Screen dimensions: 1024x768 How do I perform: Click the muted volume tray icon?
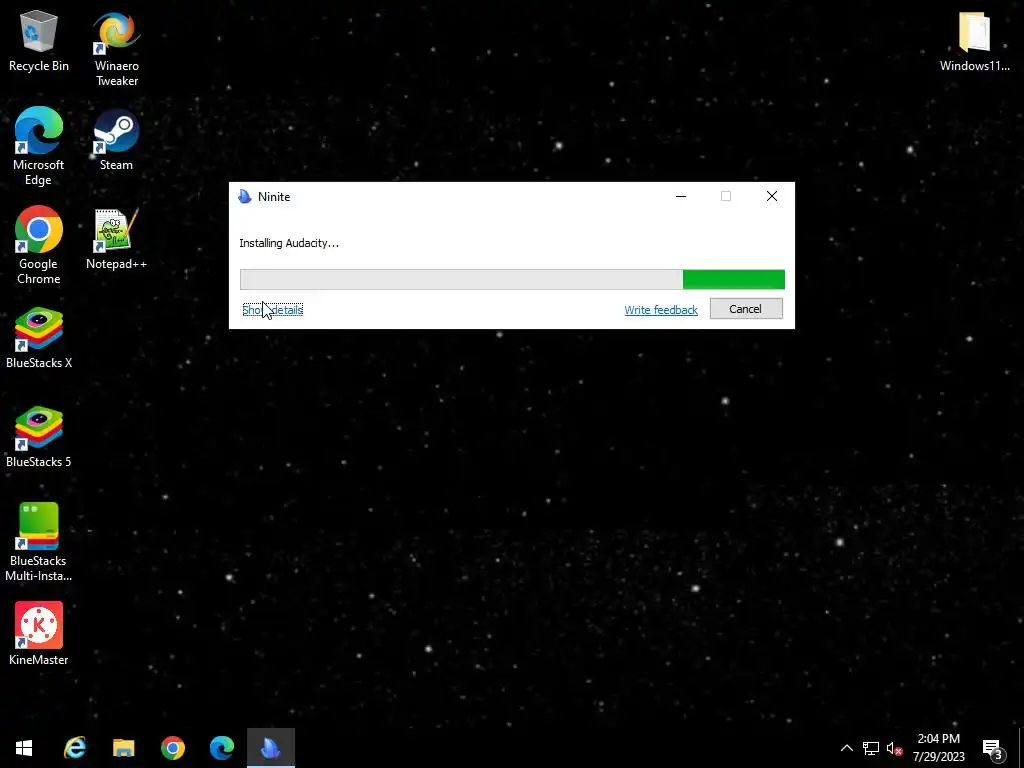point(894,748)
